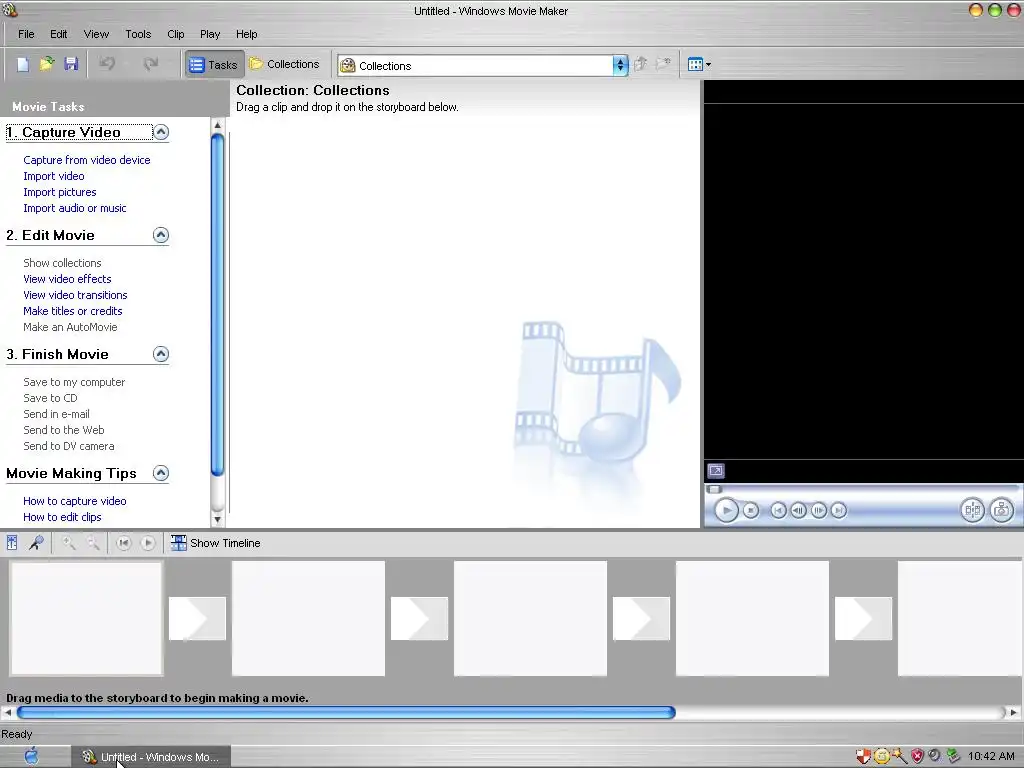
Task: Click the Narrate Timeline microphone icon
Action: click(36, 543)
